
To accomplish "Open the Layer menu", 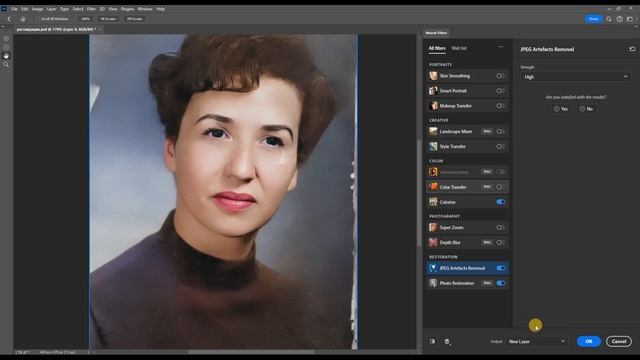I will pyautogui.click(x=51, y=9).
